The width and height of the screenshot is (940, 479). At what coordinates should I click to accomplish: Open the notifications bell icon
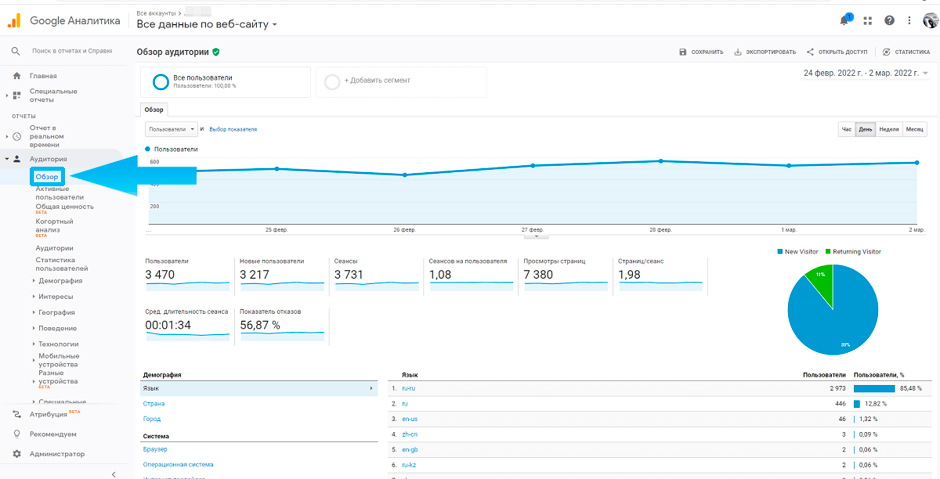pyautogui.click(x=845, y=20)
